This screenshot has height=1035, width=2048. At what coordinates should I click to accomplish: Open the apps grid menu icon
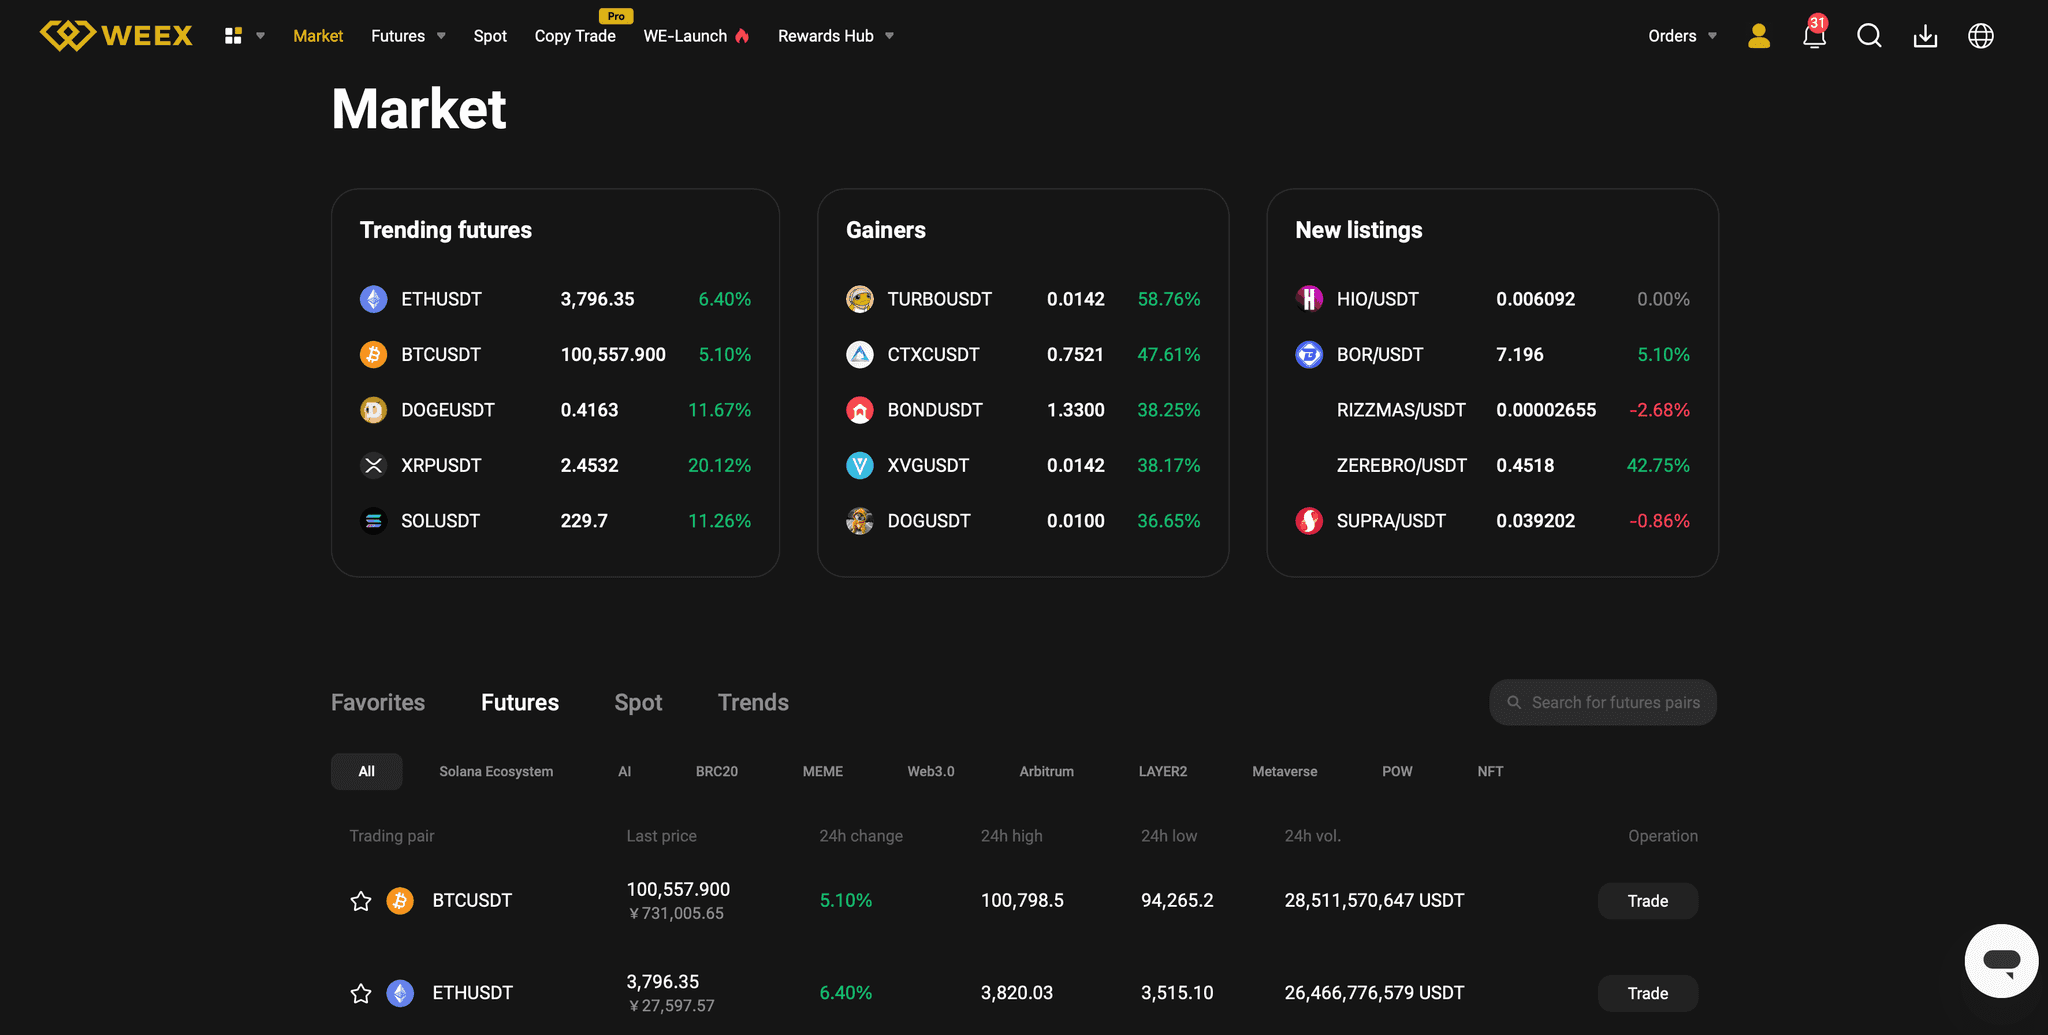[x=233, y=36]
